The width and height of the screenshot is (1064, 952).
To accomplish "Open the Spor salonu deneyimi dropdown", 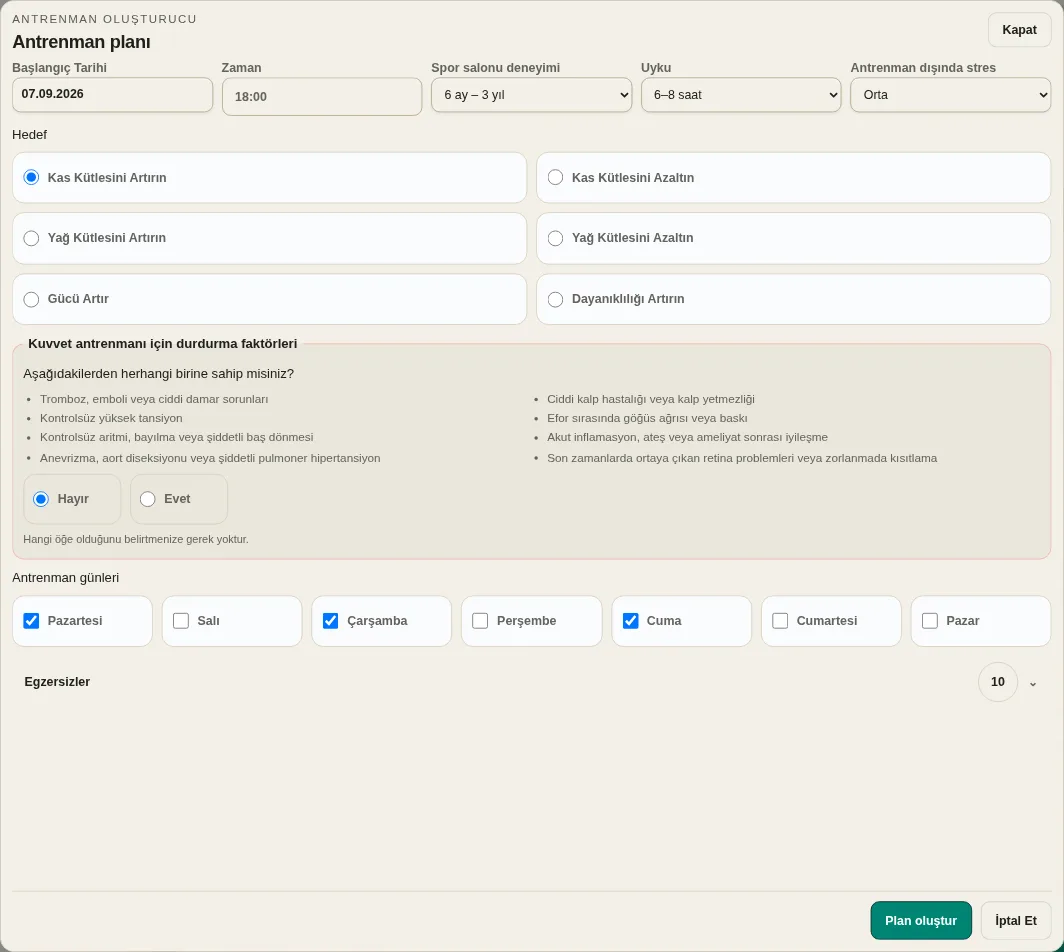I will 531,95.
